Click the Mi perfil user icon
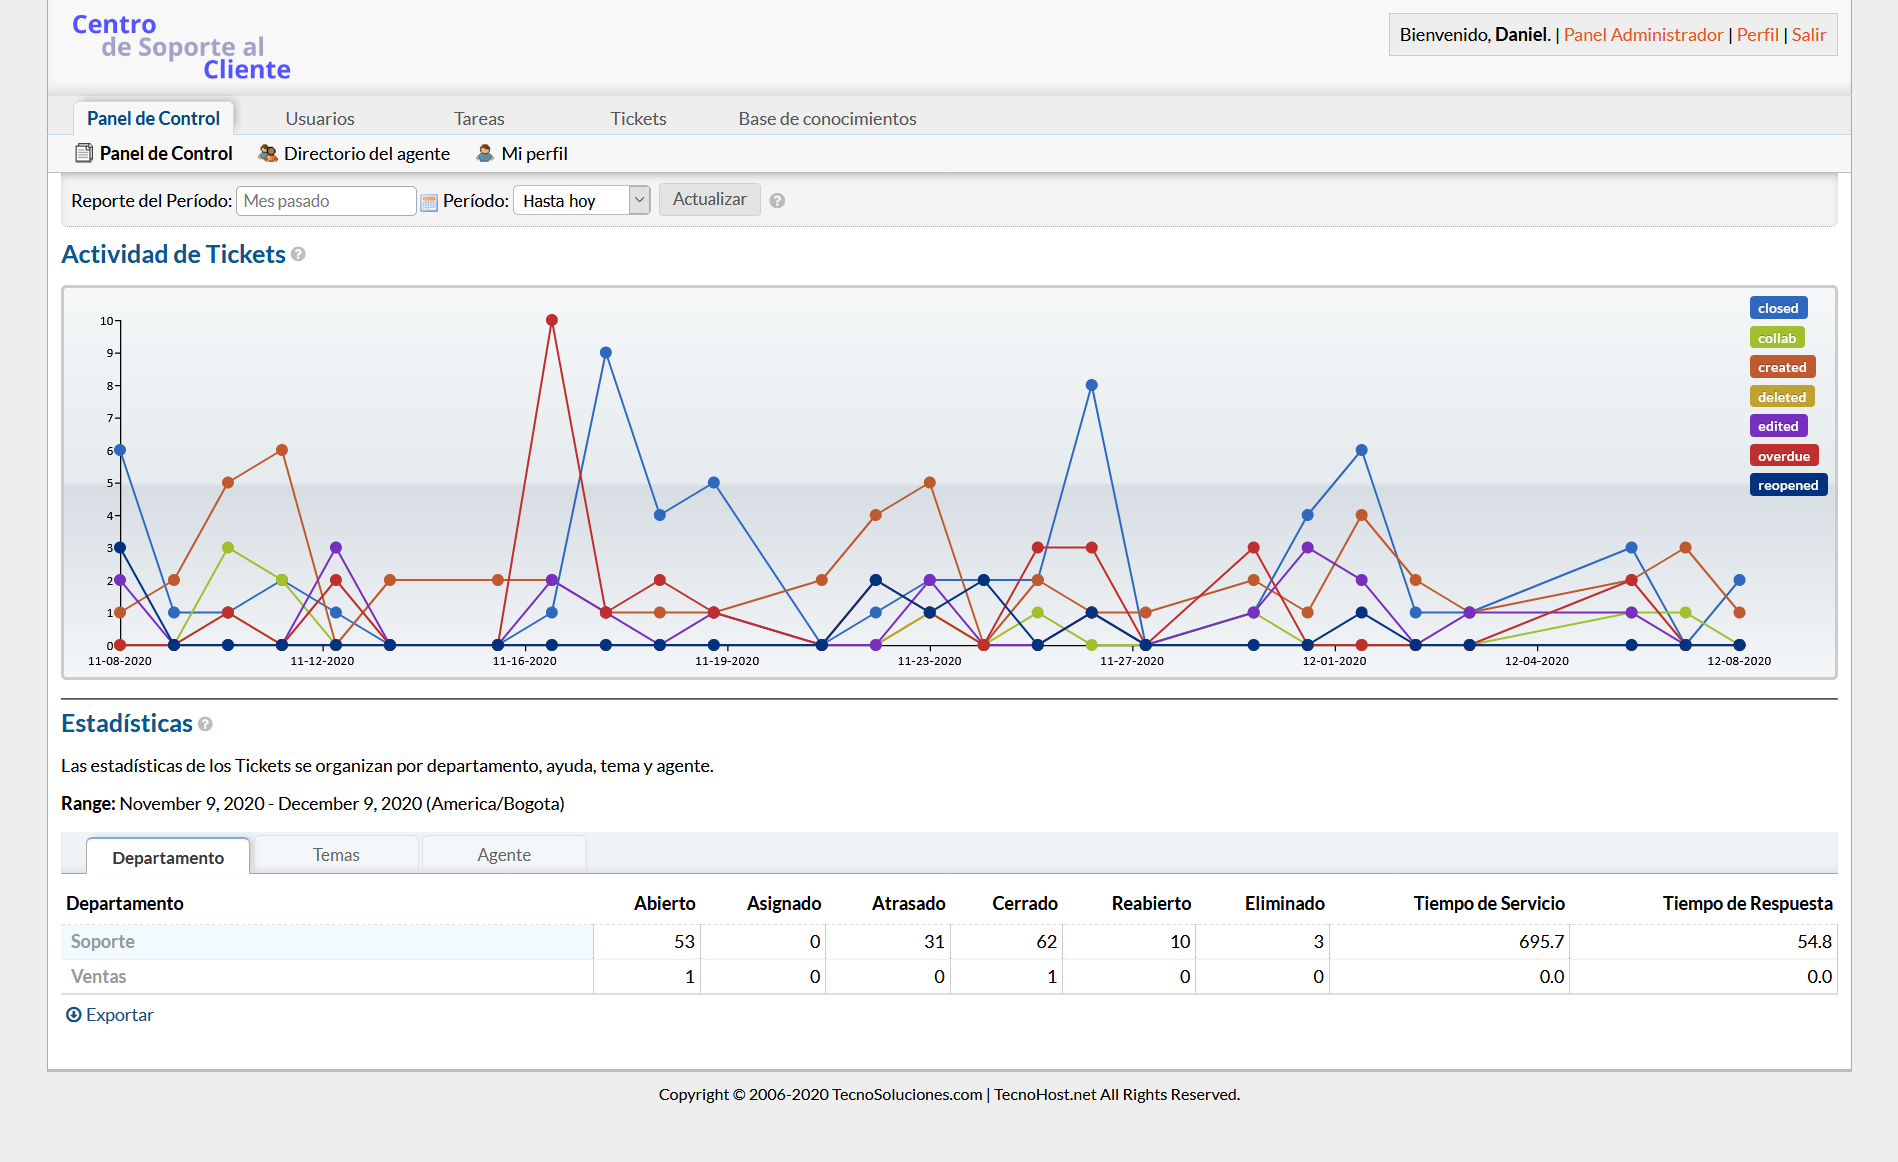This screenshot has width=1898, height=1162. click(485, 153)
